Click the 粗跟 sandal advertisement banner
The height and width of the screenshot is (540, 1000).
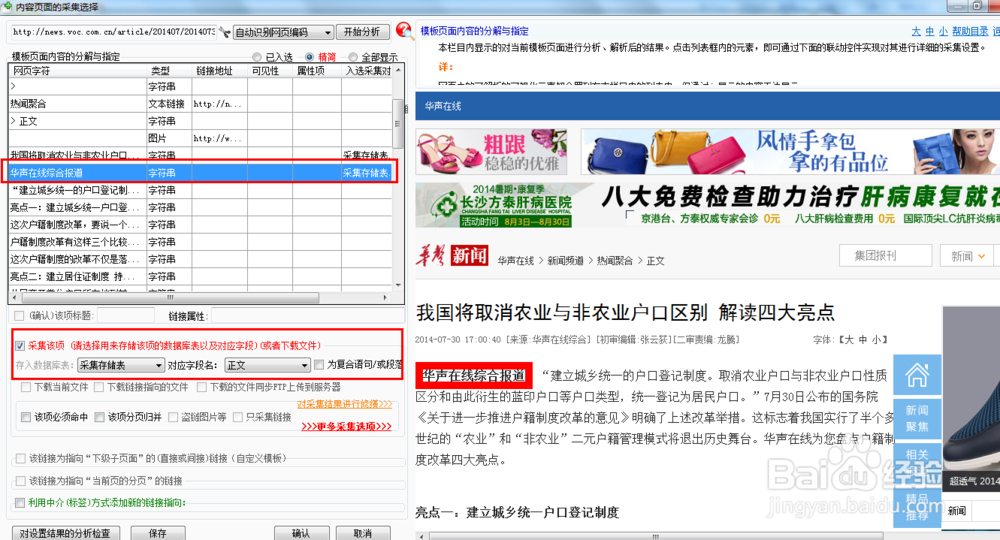click(x=492, y=152)
